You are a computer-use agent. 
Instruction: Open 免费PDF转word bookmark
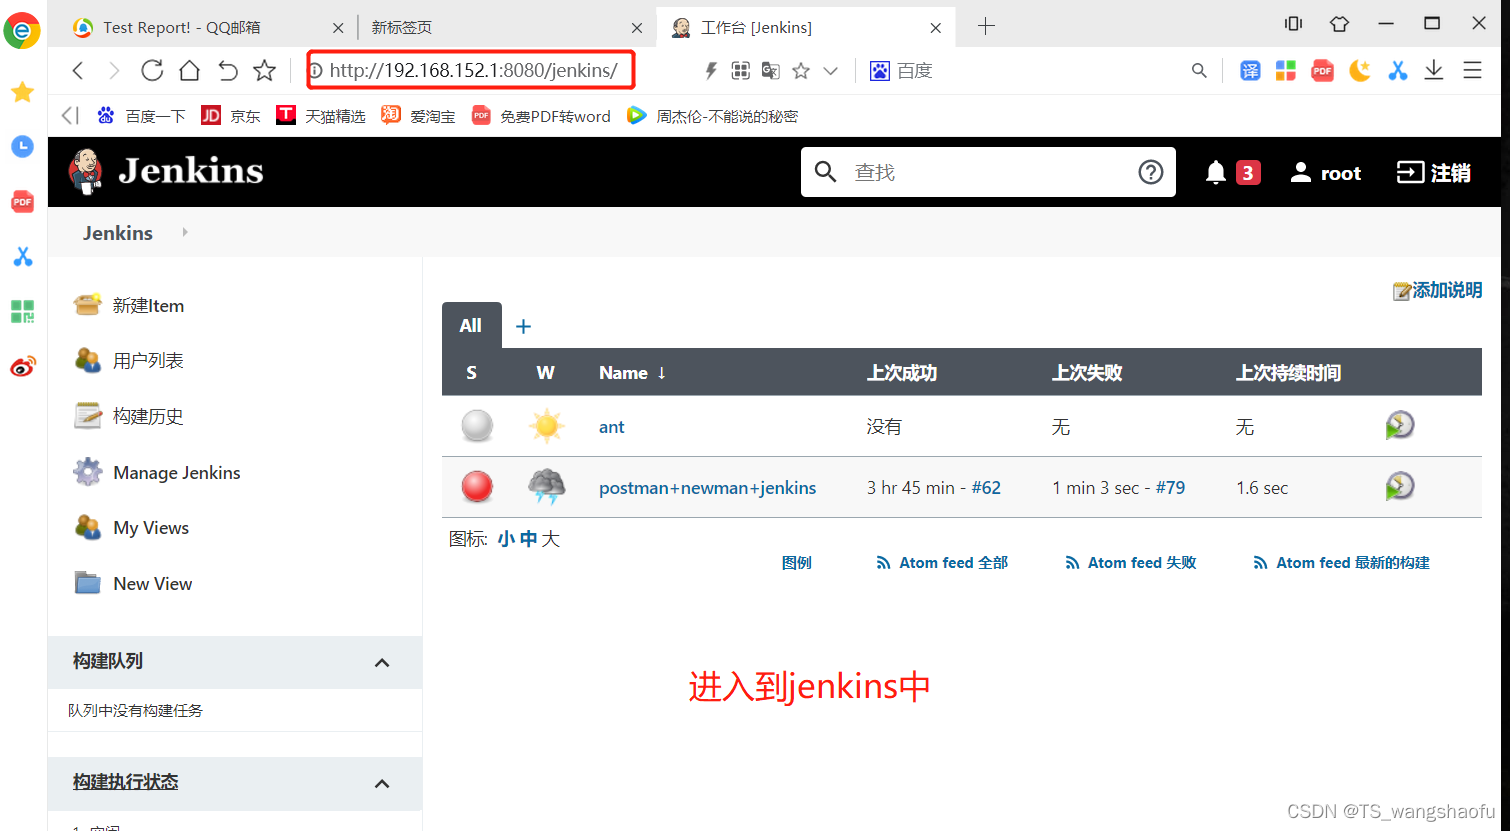click(x=541, y=116)
